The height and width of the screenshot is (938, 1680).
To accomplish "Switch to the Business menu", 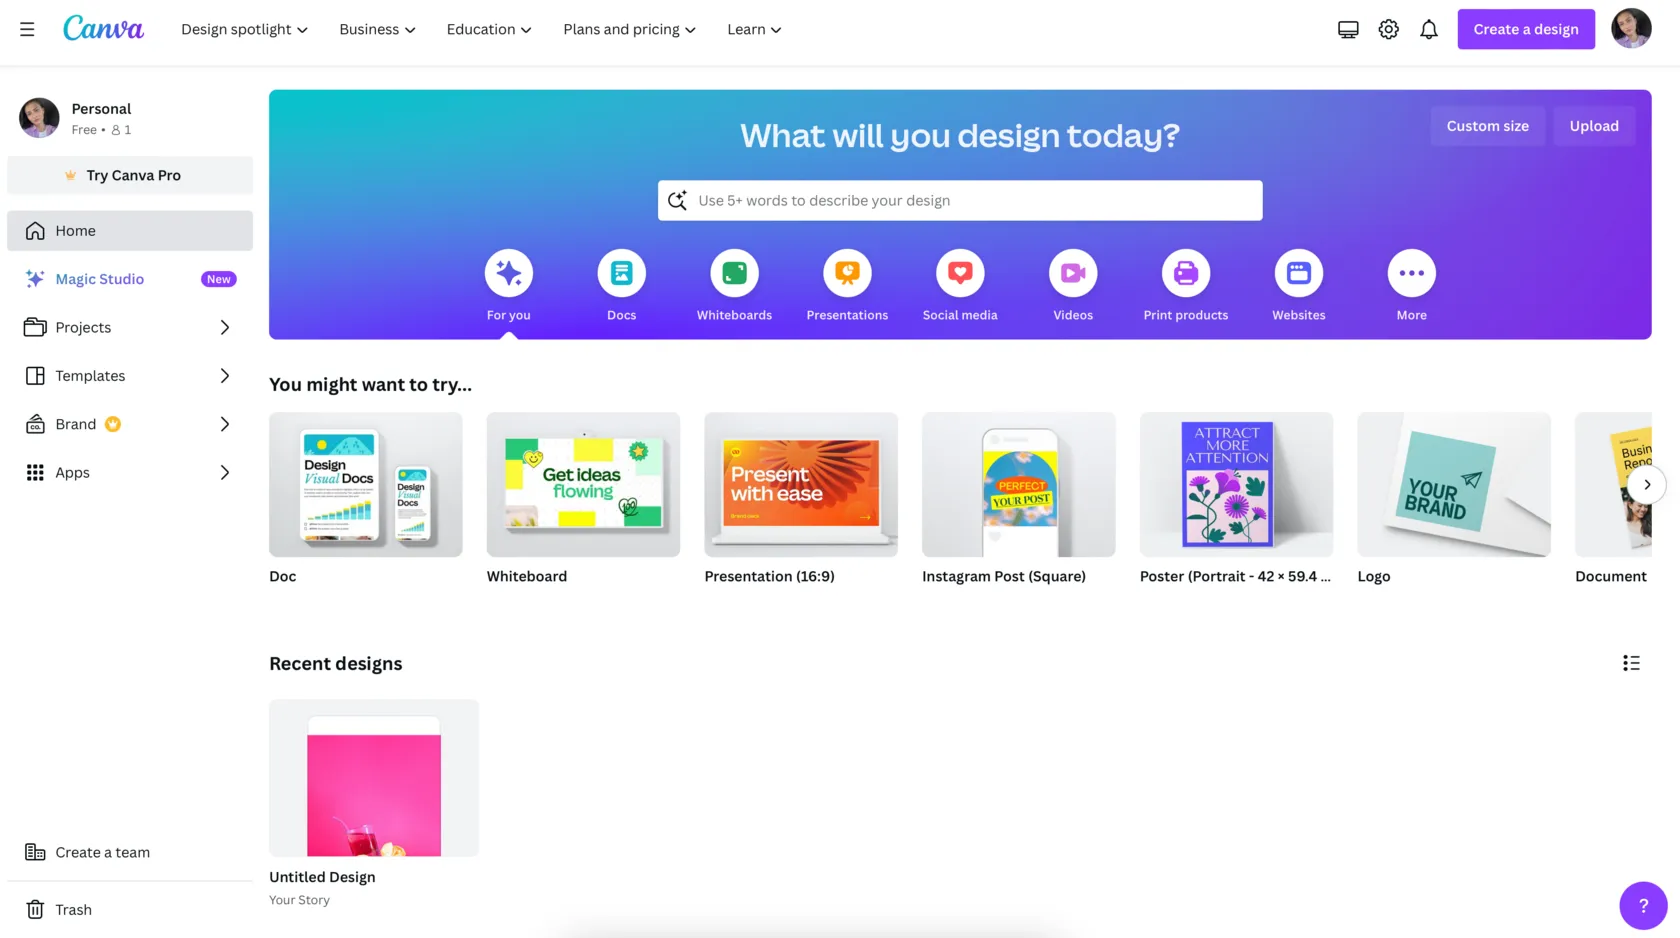I will pos(376,29).
